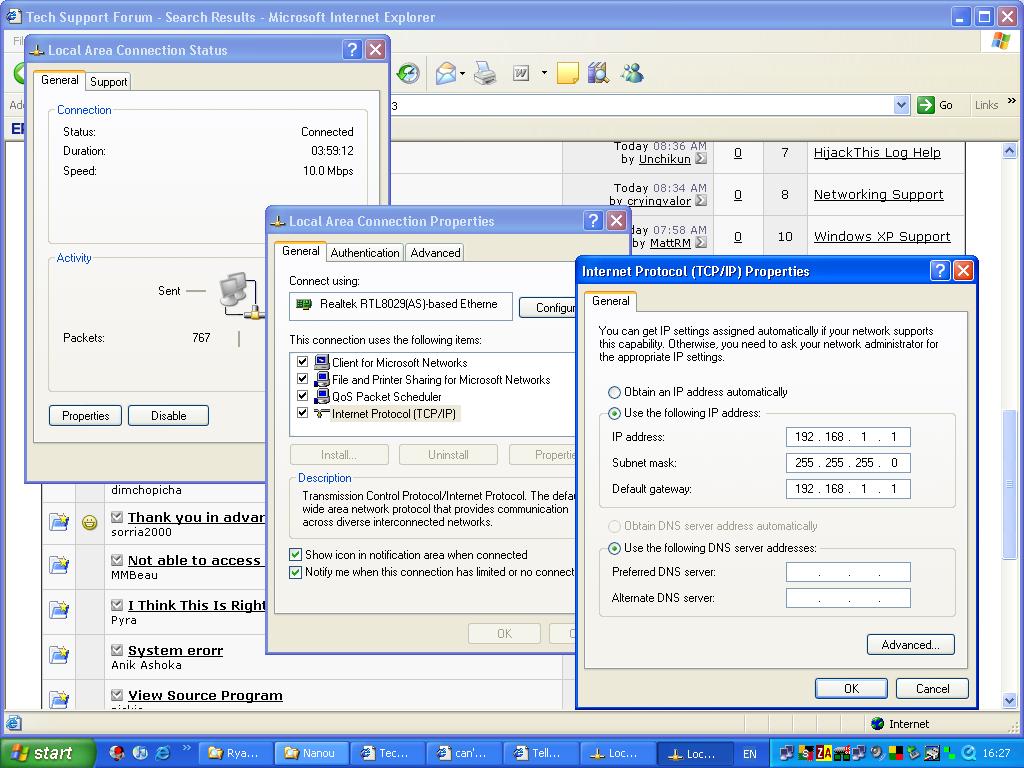This screenshot has width=1024, height=768.
Task: Click OK in TCP/IP Properties dialog
Action: pyautogui.click(x=851, y=688)
